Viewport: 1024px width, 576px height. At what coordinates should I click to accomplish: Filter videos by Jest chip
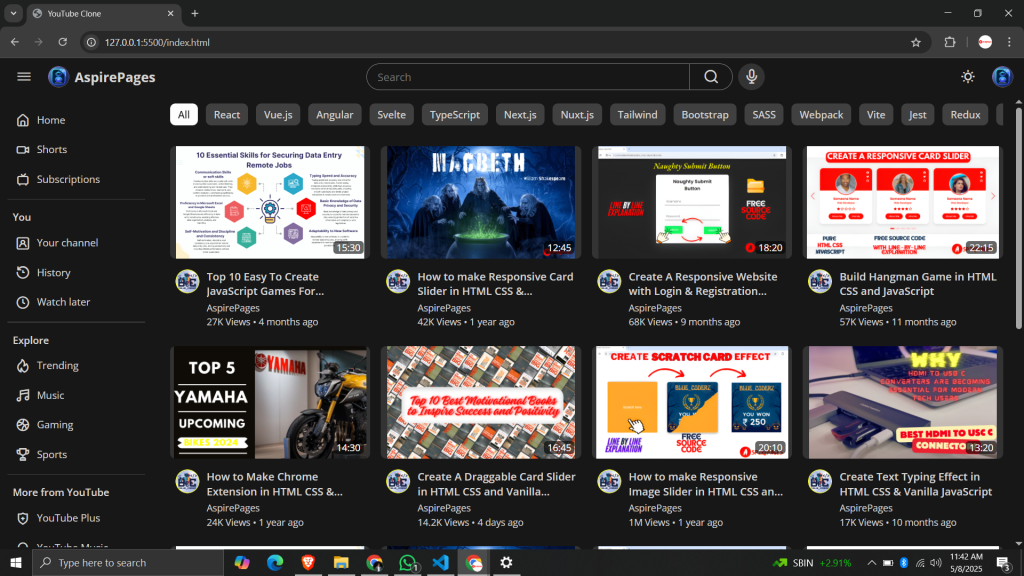918,114
